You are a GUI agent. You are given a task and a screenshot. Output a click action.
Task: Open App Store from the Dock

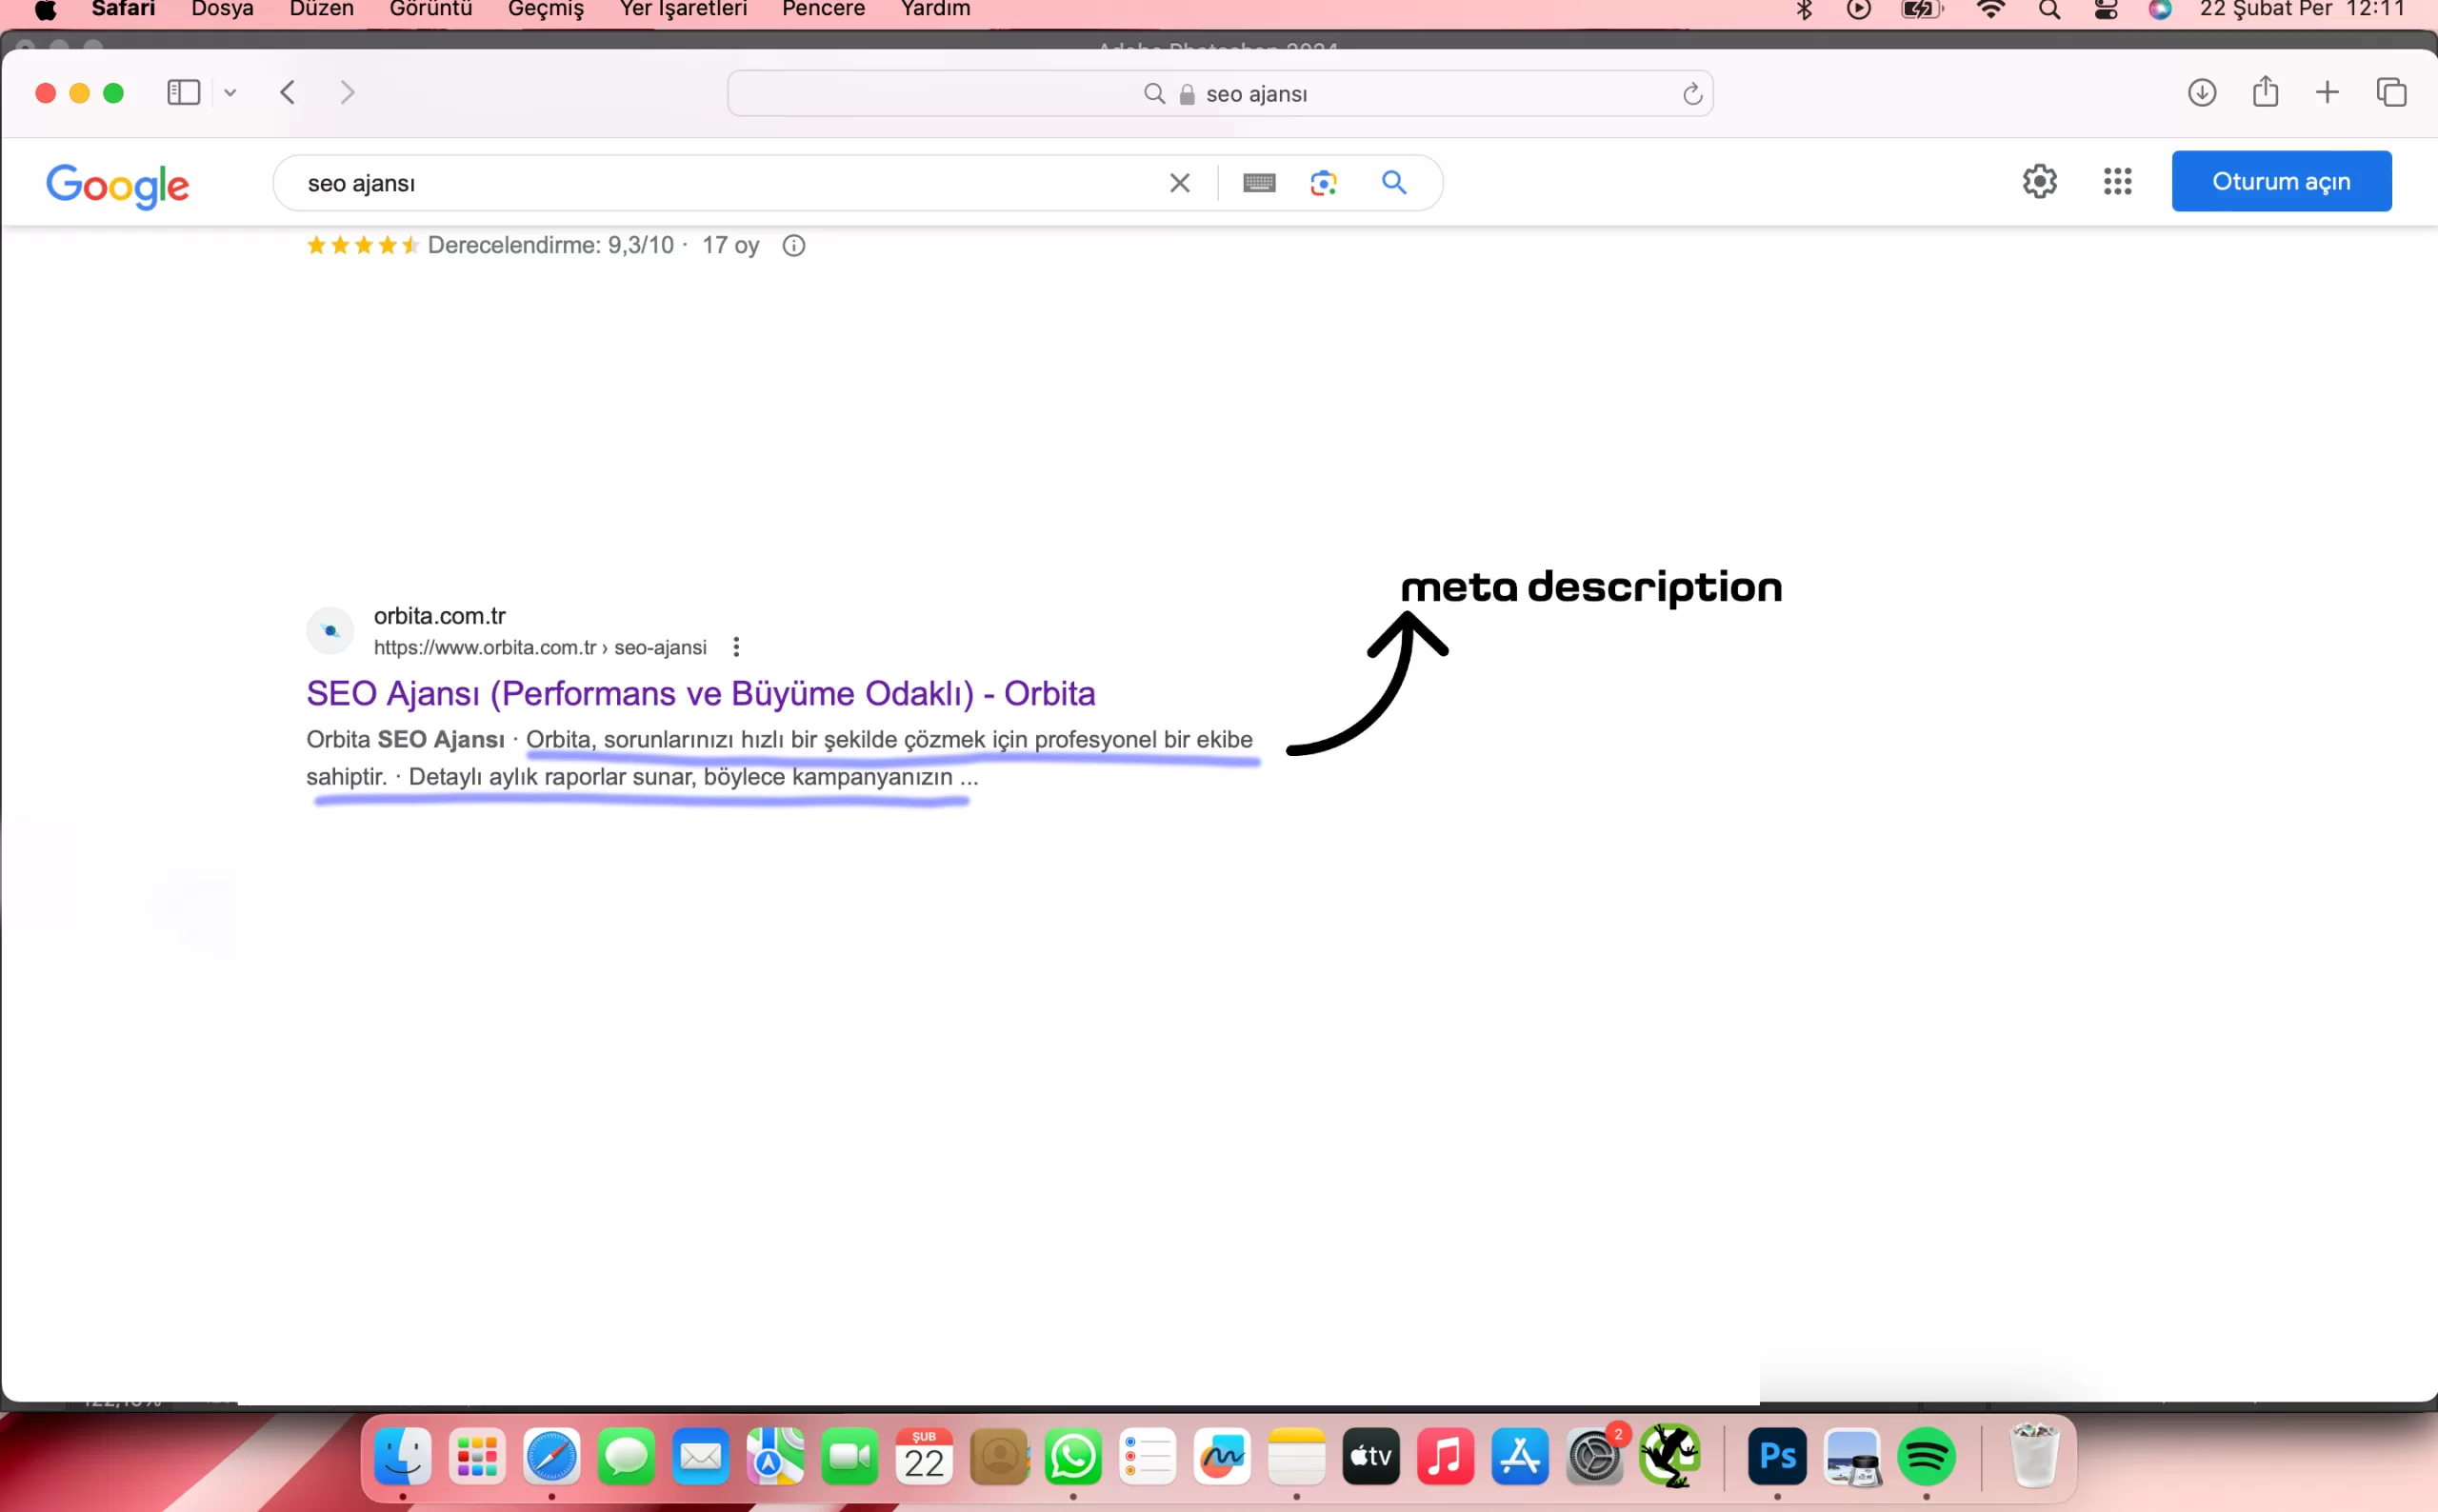(1520, 1457)
